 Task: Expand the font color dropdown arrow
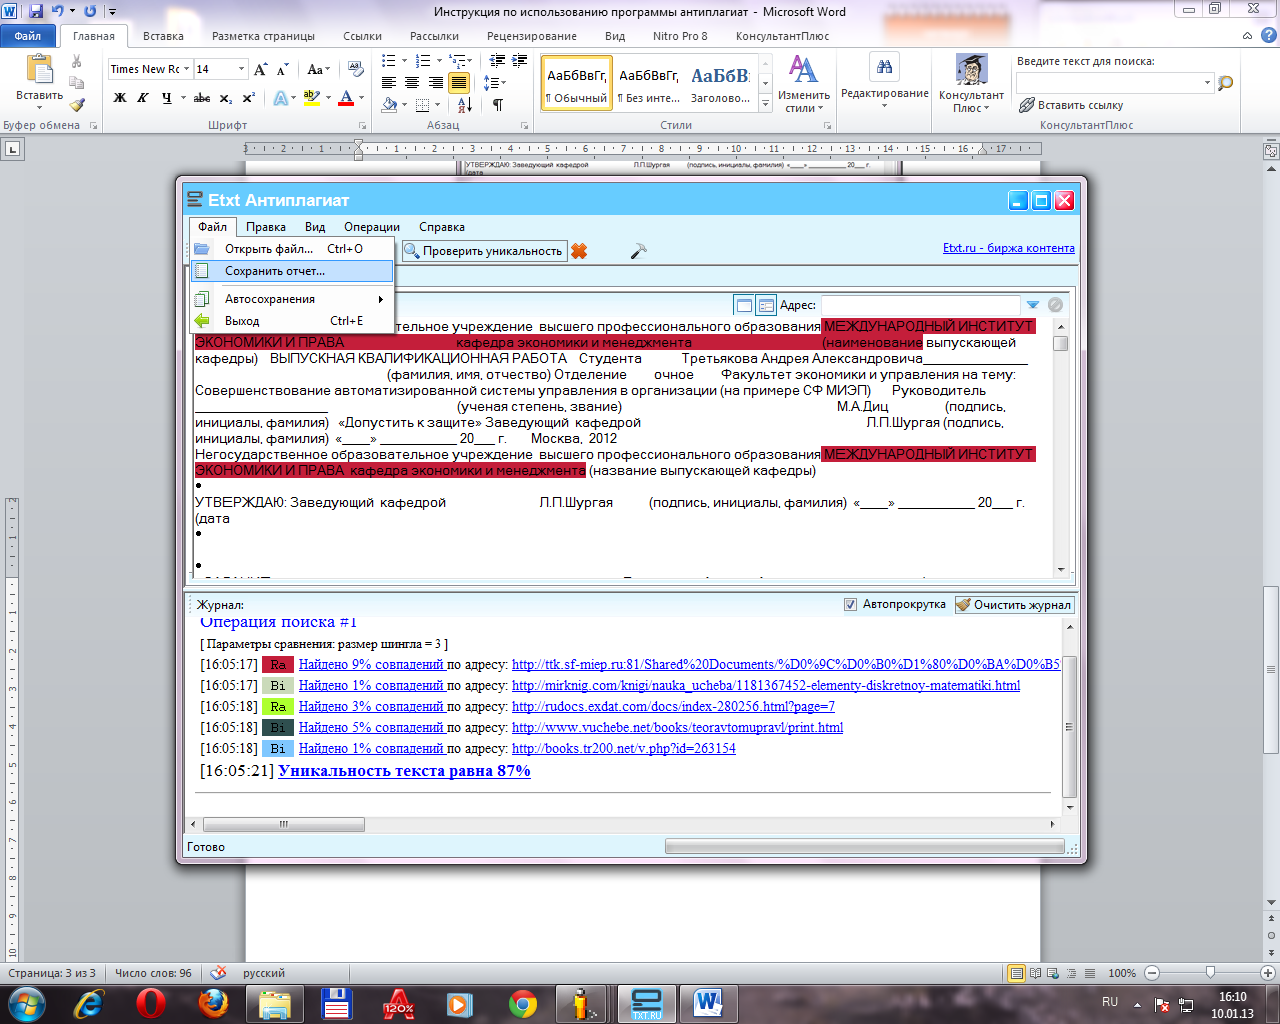click(x=362, y=98)
